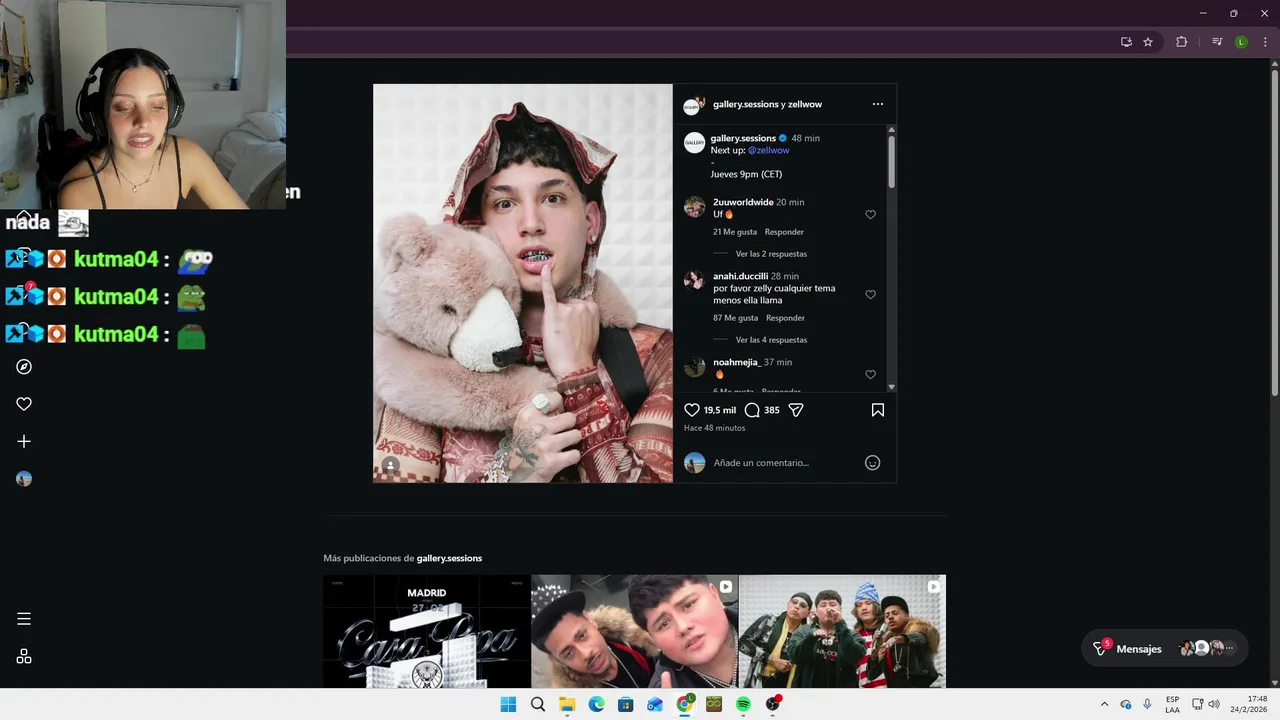
Task: Open anahi.duccilli commenter profile
Action: [x=741, y=276]
